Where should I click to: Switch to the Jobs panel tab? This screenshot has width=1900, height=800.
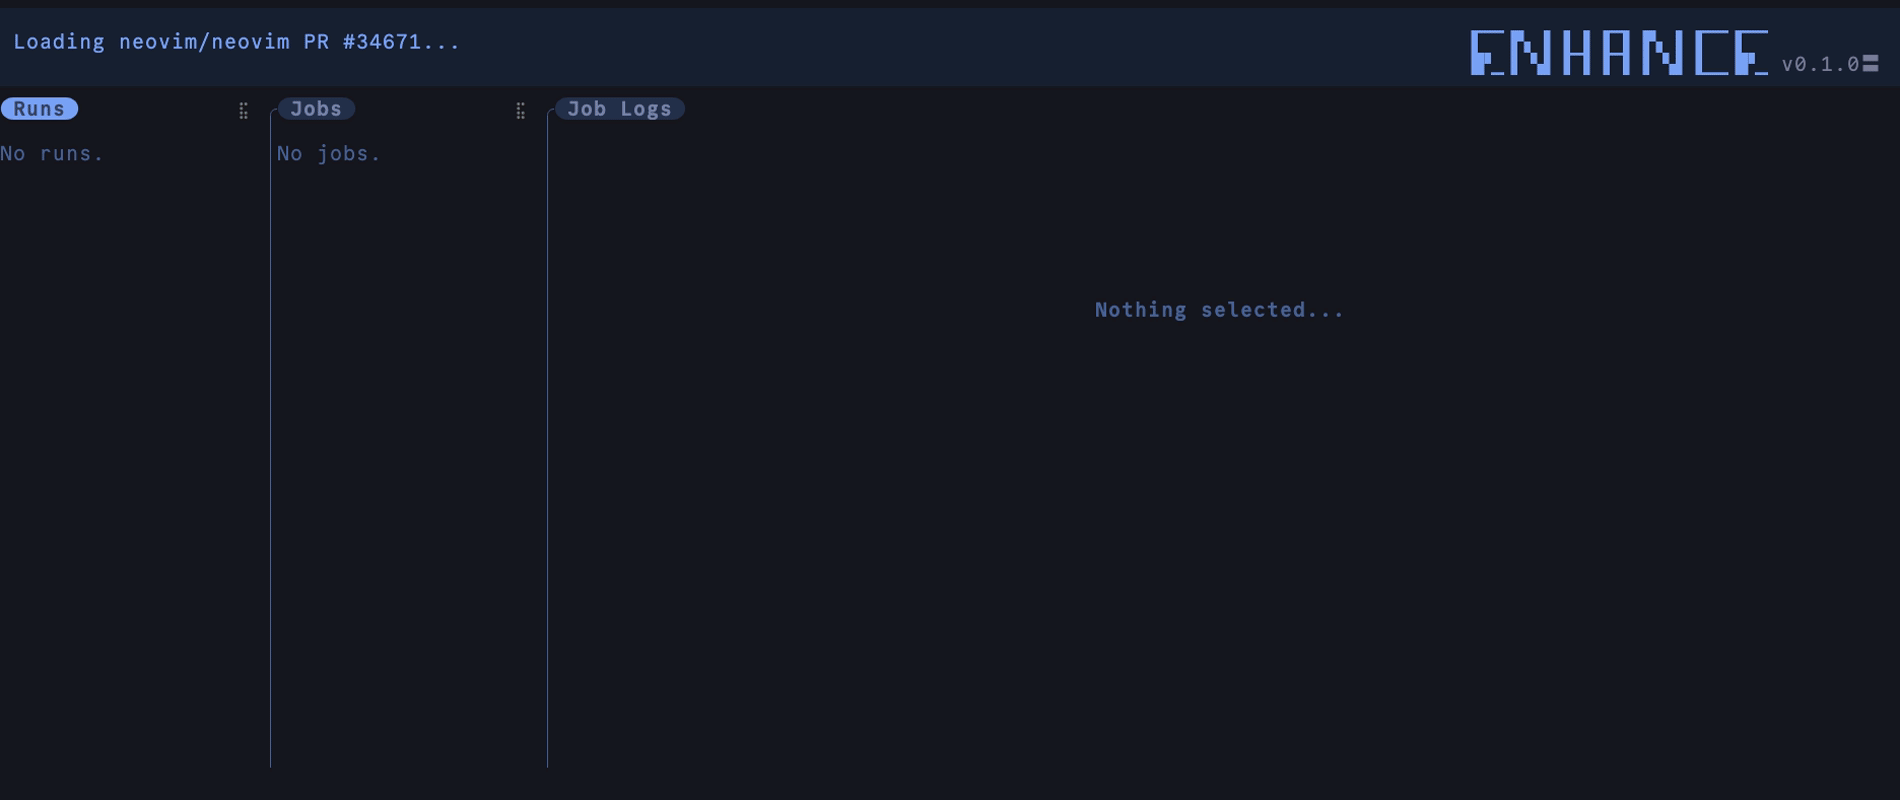click(316, 109)
